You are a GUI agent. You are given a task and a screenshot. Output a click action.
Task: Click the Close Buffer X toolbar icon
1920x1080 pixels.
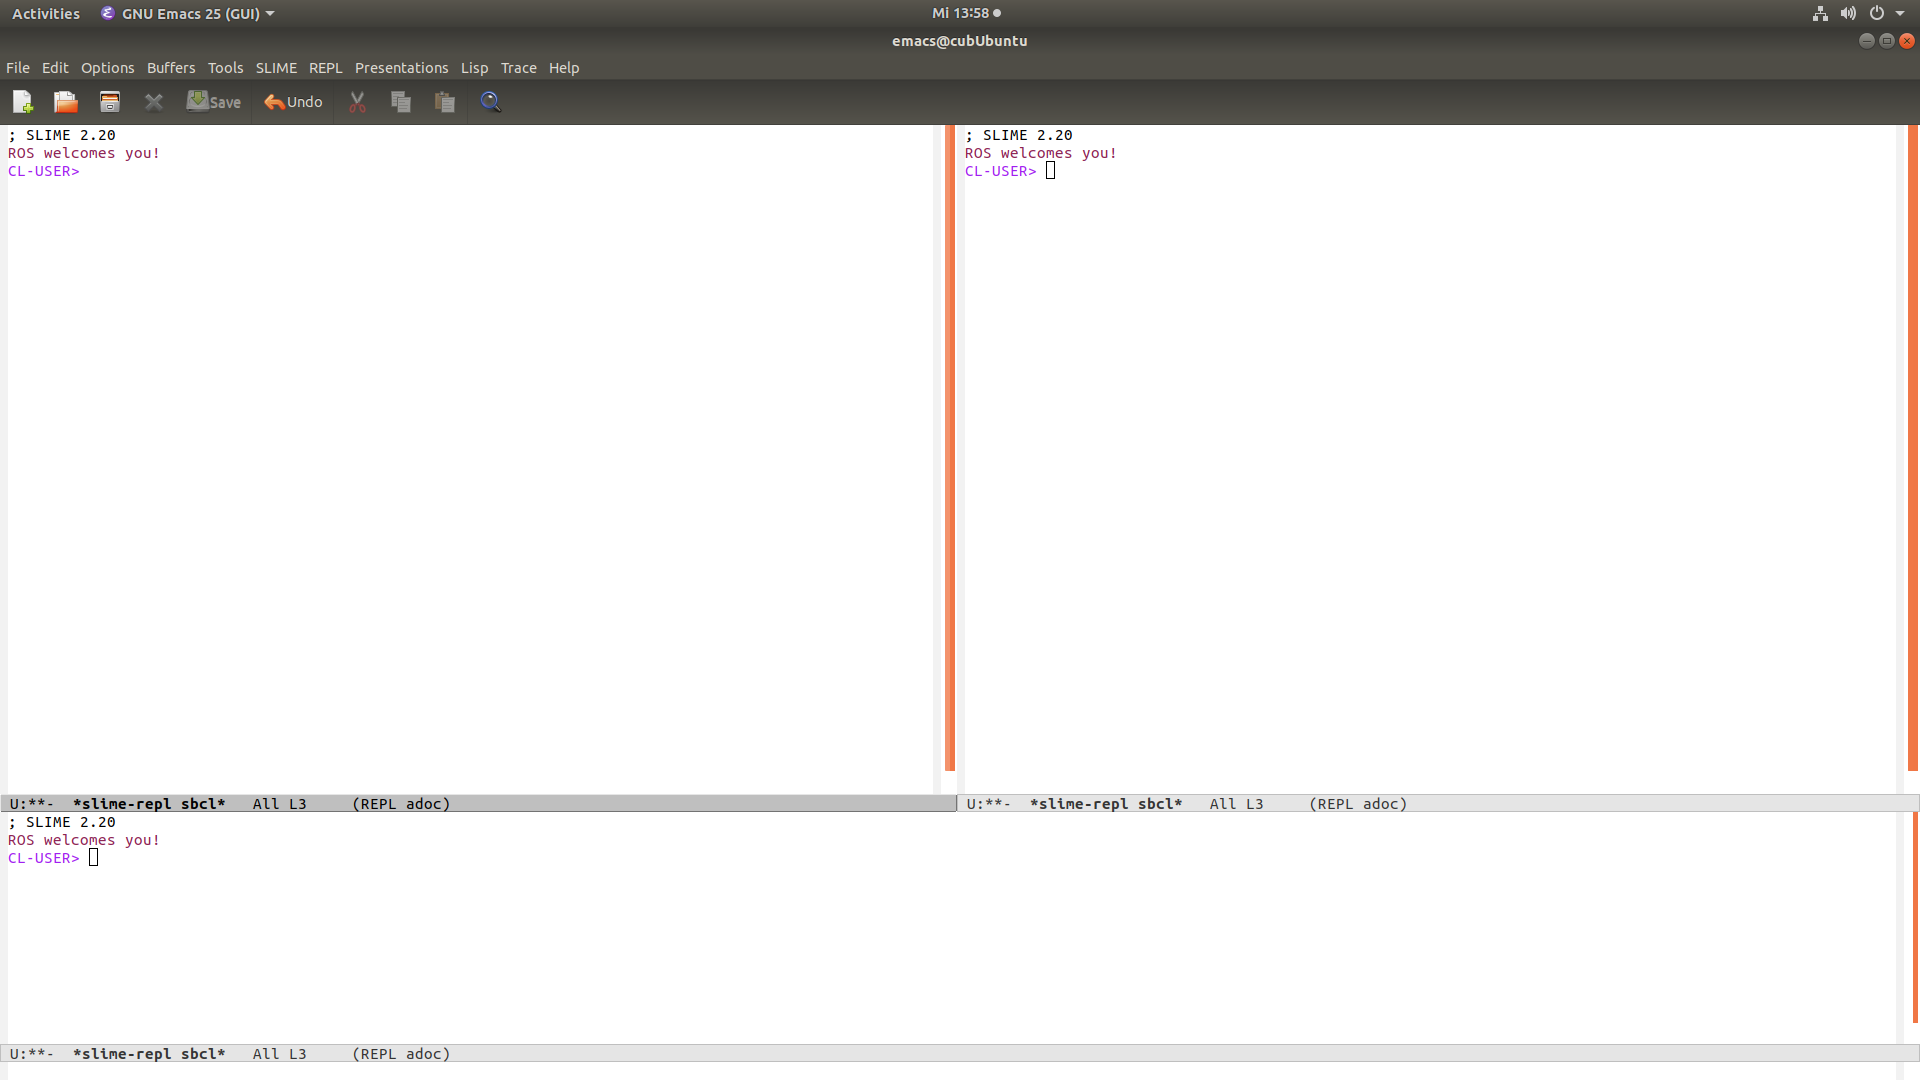[154, 102]
